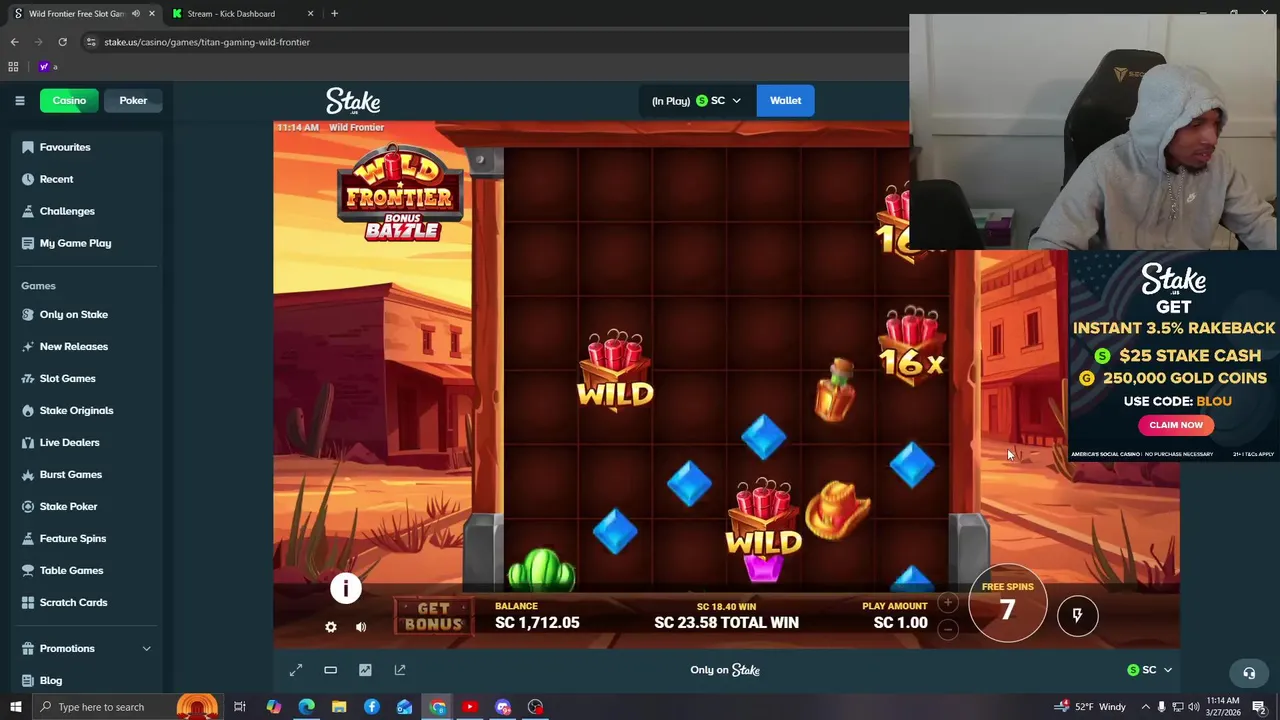The image size is (1280, 720).
Task: Open Facebook from taskbar
Action: [x=372, y=707]
